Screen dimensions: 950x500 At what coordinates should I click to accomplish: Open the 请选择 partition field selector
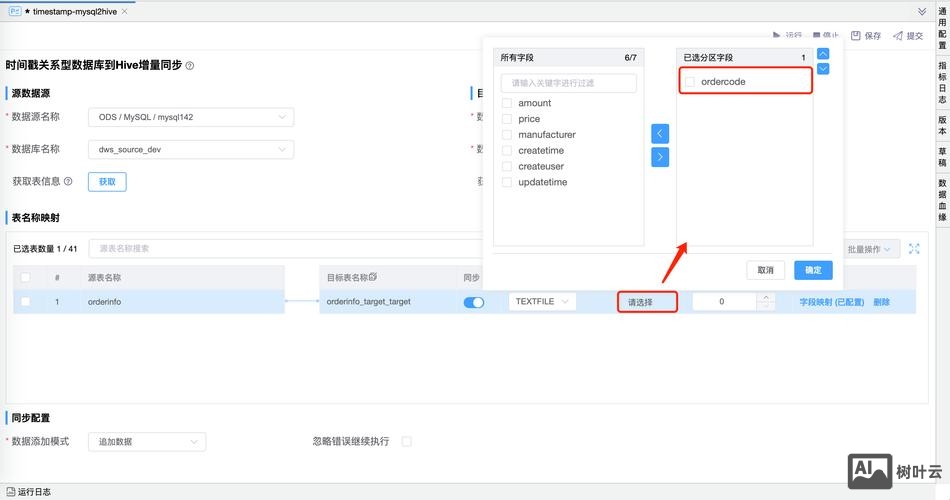647,302
